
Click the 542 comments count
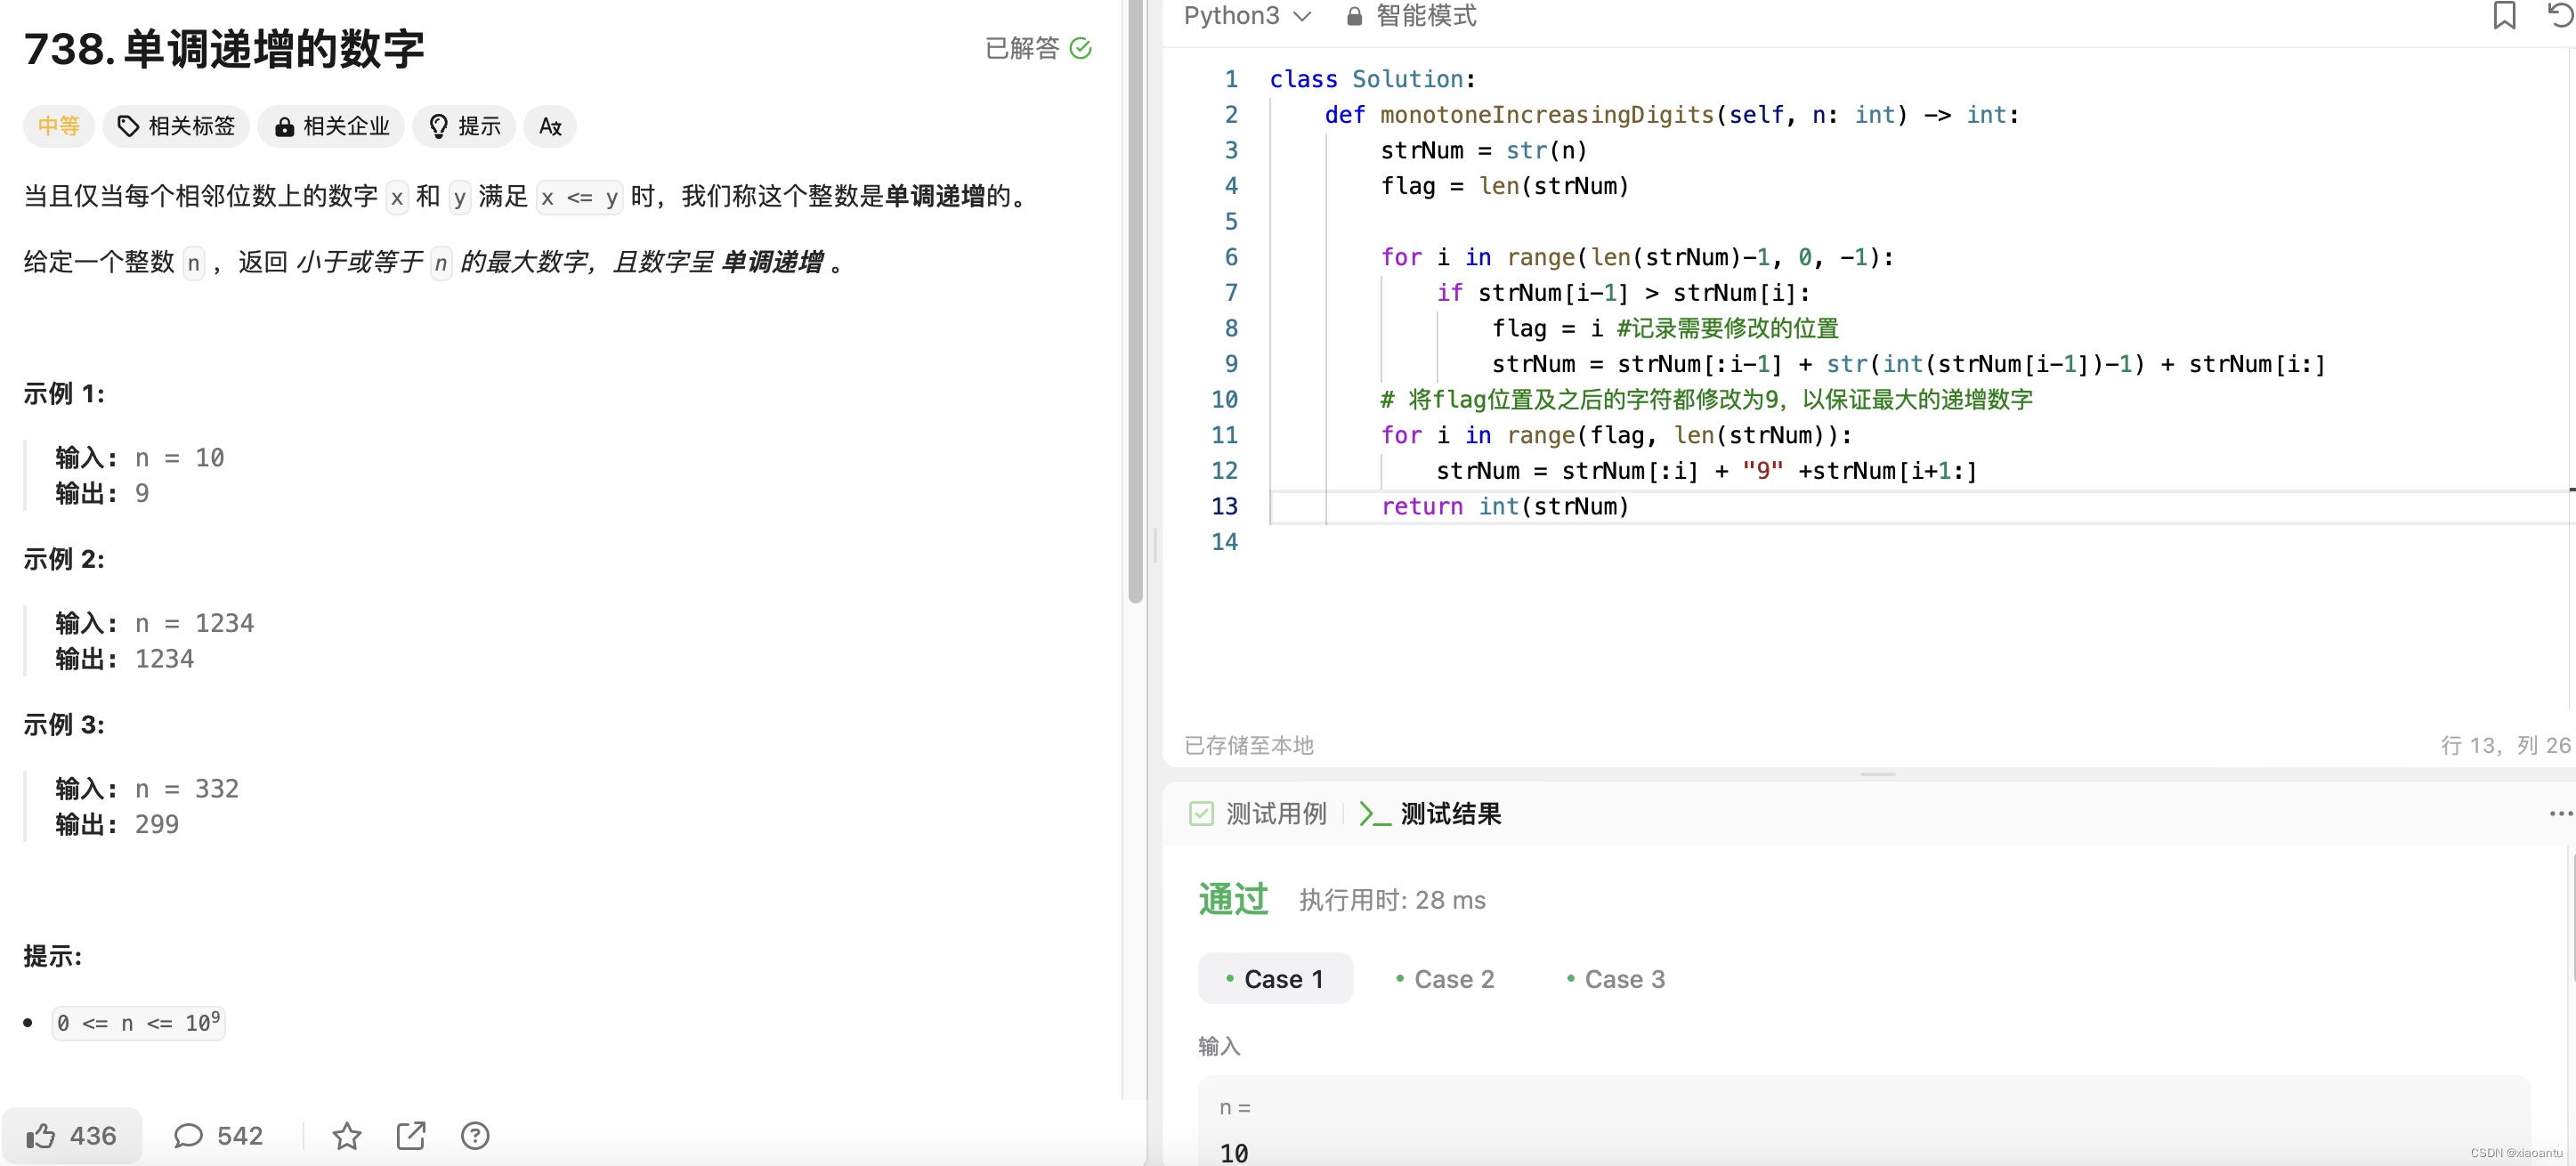click(x=240, y=1135)
